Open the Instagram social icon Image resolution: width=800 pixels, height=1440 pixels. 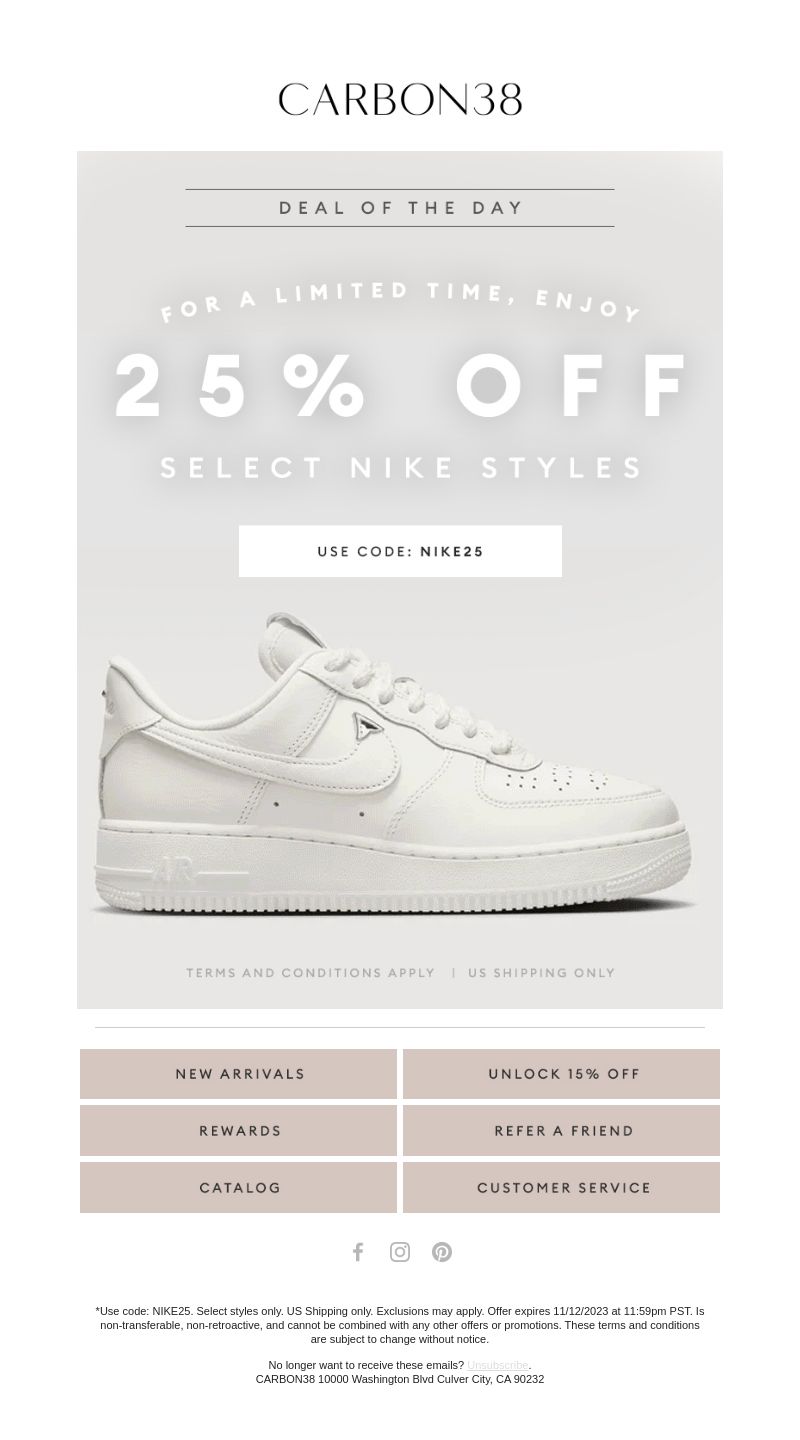(400, 1252)
